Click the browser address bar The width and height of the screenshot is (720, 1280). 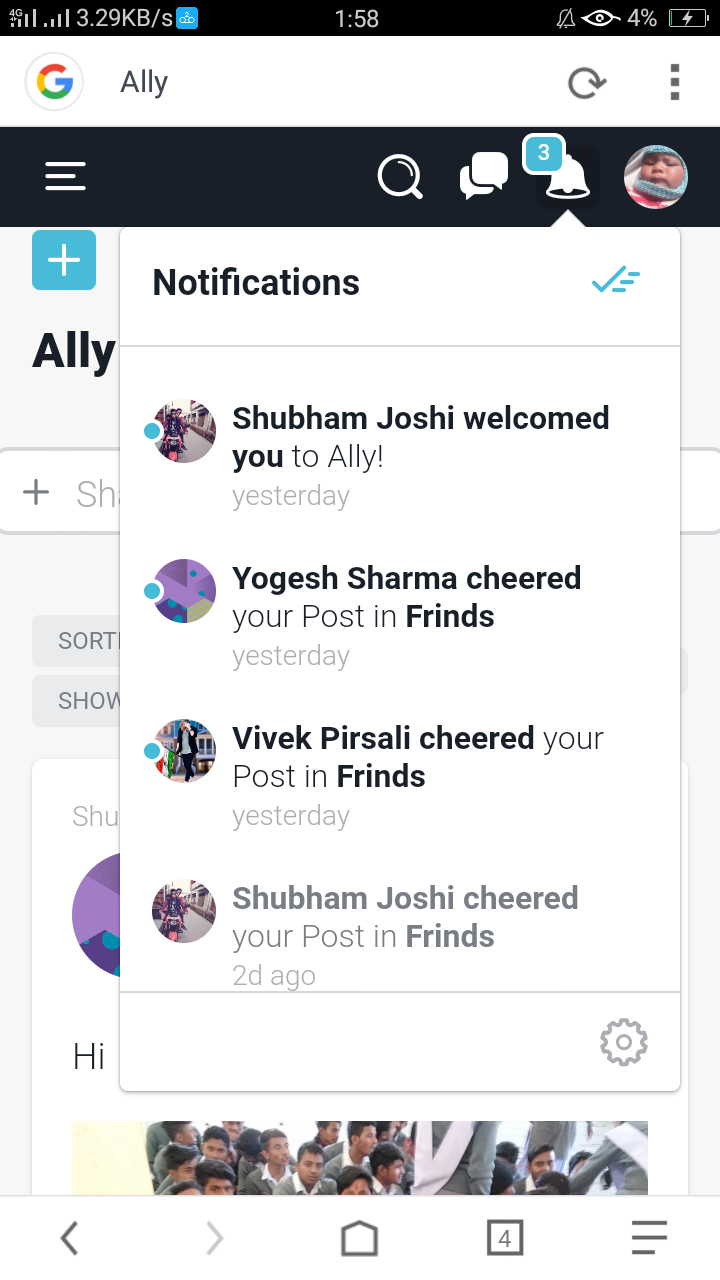coord(320,82)
